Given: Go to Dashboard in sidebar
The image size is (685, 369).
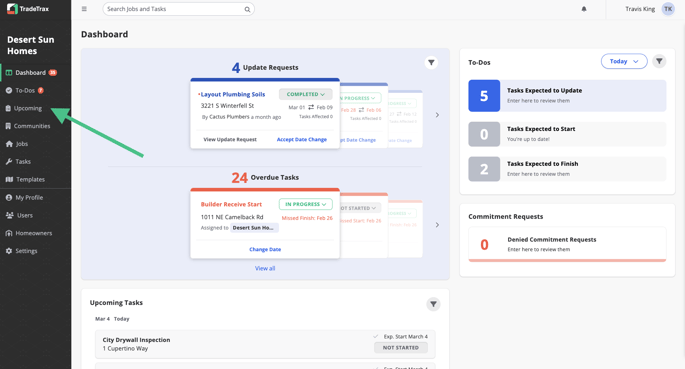Looking at the screenshot, I should [x=31, y=72].
